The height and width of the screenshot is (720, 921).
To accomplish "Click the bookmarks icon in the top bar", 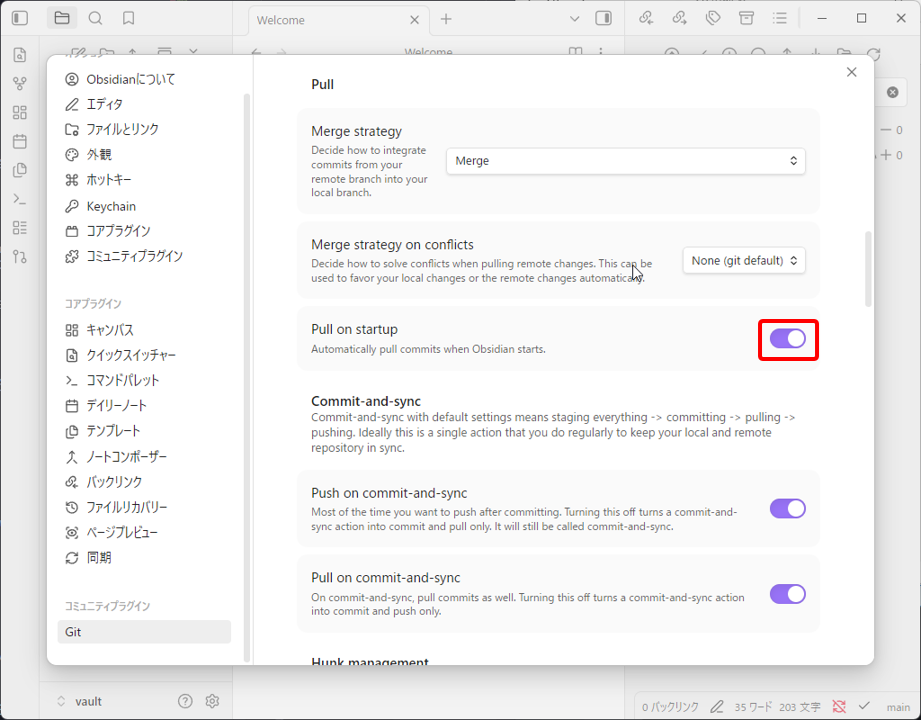I will [128, 18].
